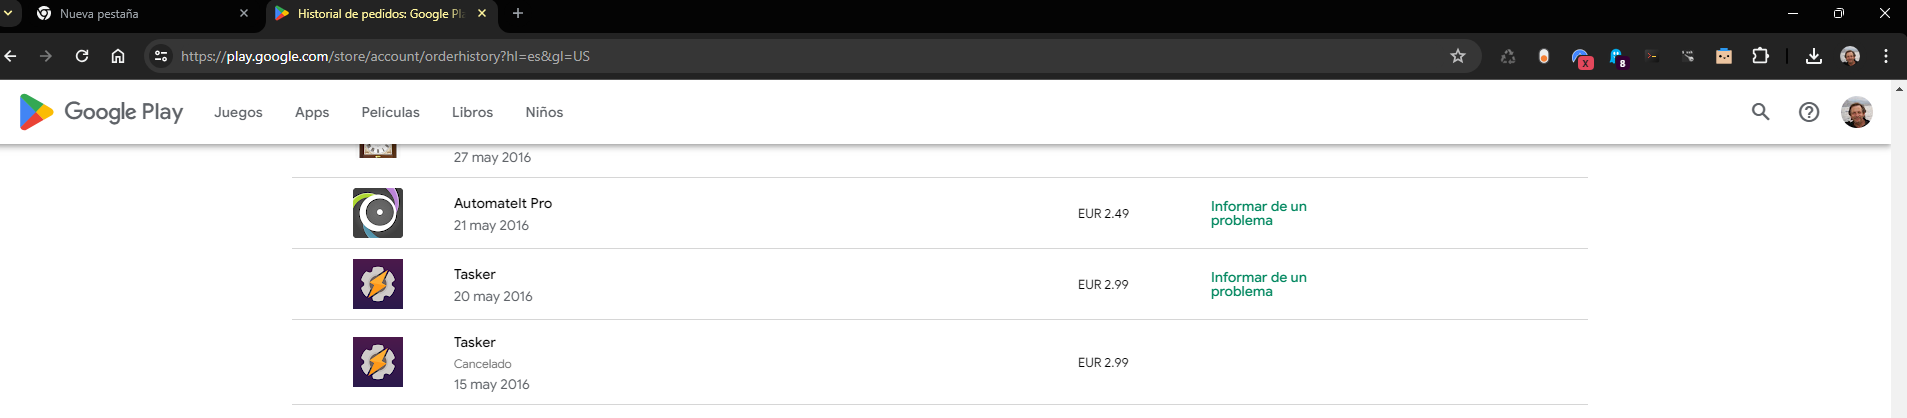Viewport: 1907px width, 418px height.
Task: Reload the order history page
Action: coord(82,56)
